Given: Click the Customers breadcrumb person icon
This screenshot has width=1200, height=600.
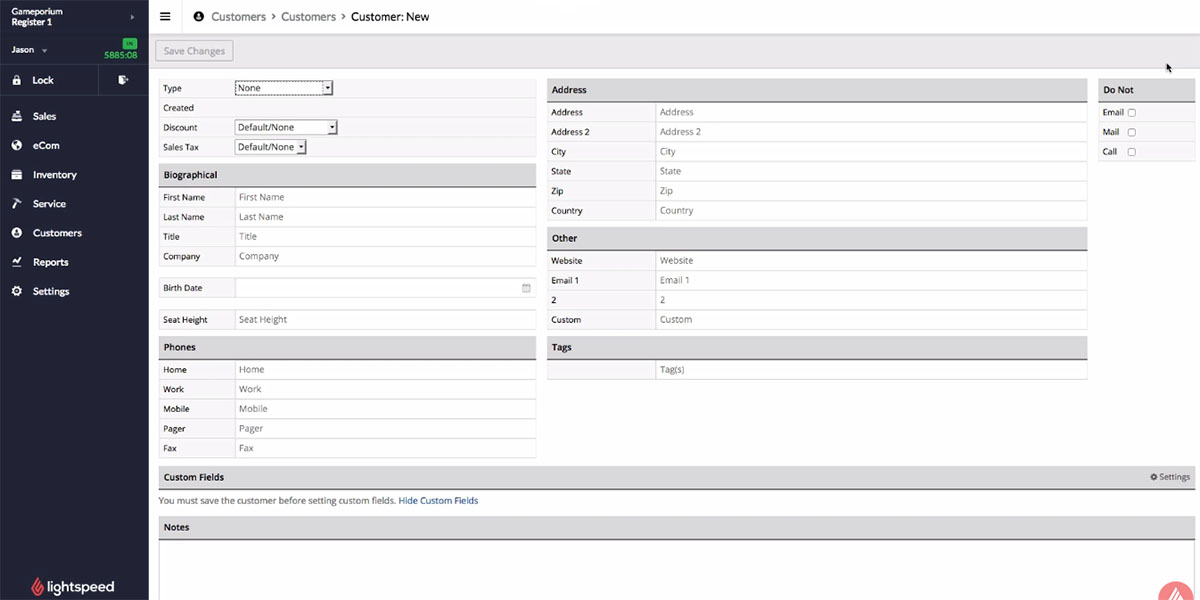Looking at the screenshot, I should click(x=198, y=17).
